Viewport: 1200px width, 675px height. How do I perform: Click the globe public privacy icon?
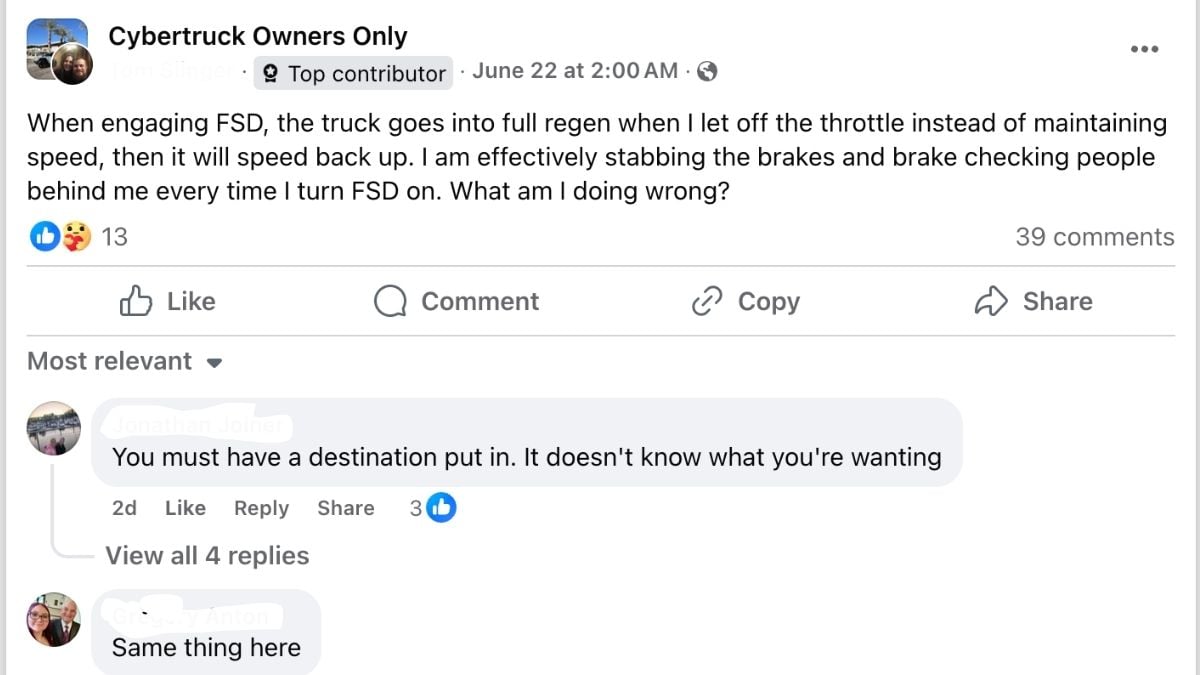tap(707, 71)
